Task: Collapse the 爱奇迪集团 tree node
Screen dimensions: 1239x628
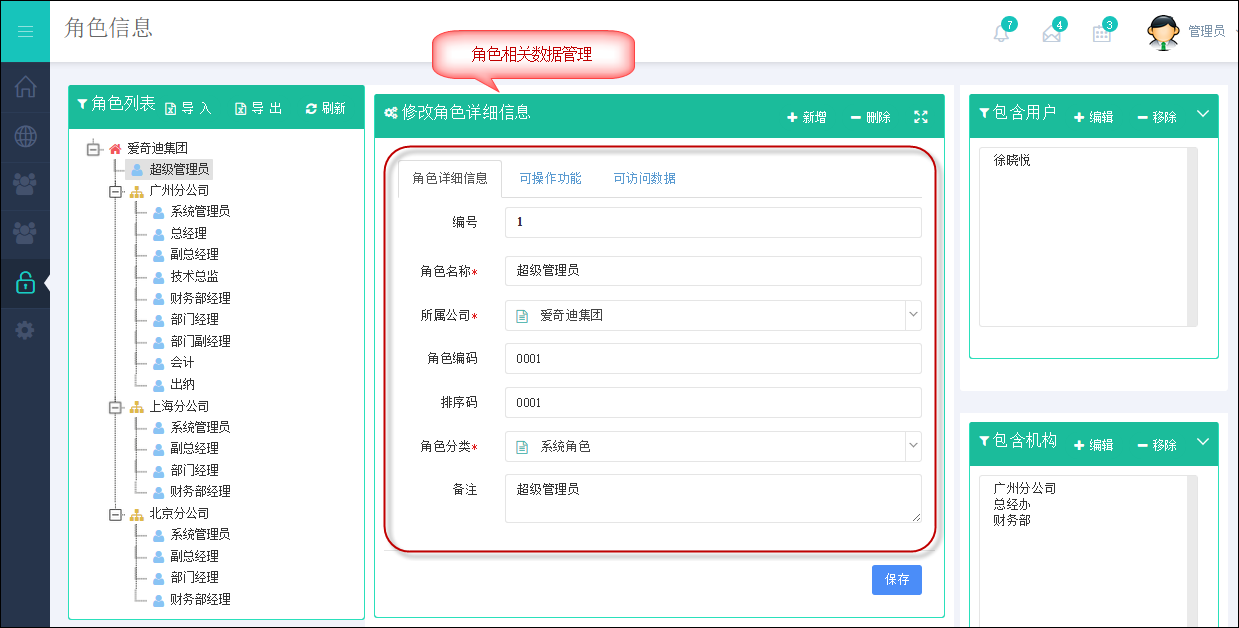Action: click(x=94, y=148)
